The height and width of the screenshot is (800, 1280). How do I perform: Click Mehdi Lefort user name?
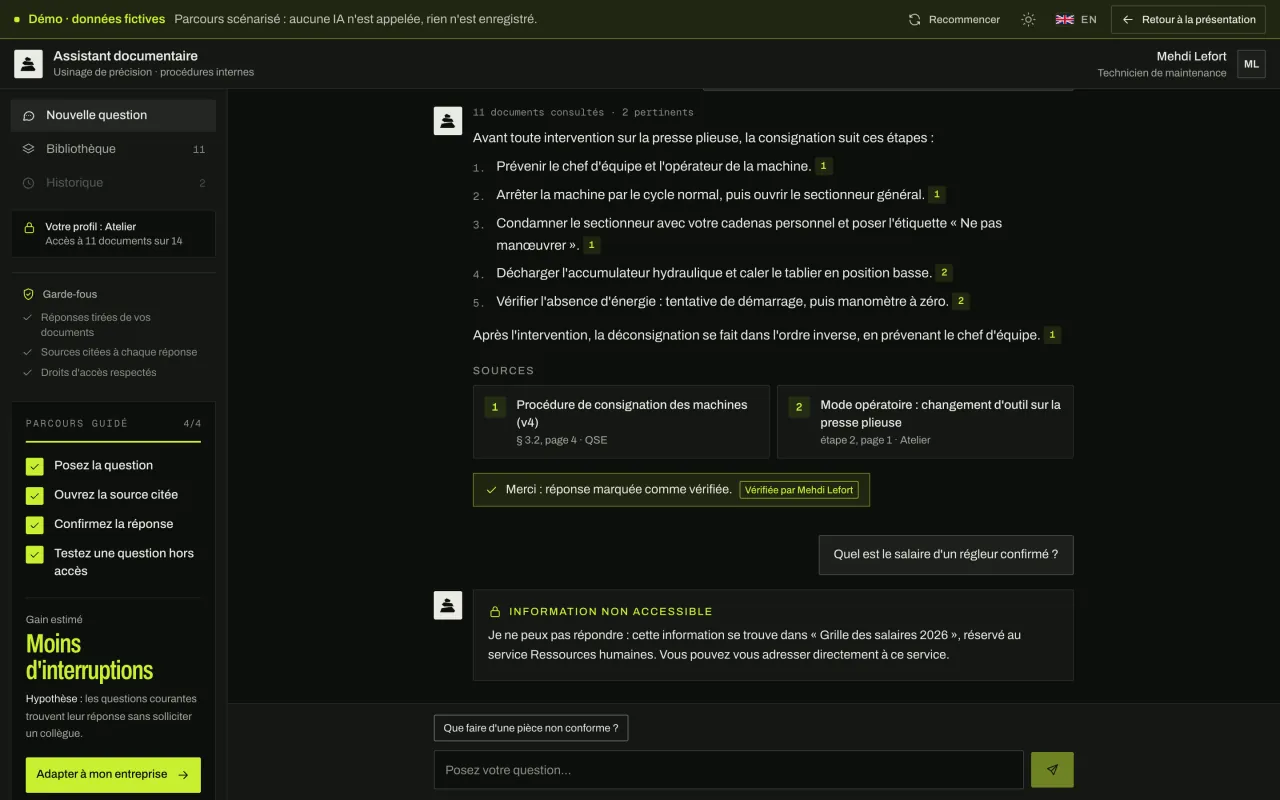click(1191, 56)
